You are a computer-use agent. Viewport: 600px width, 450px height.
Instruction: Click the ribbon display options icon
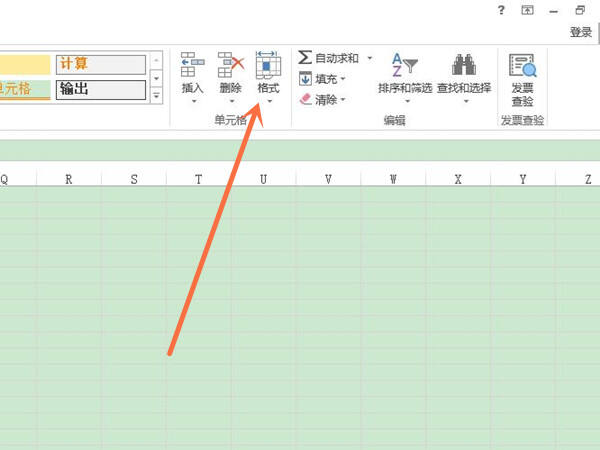tap(527, 10)
